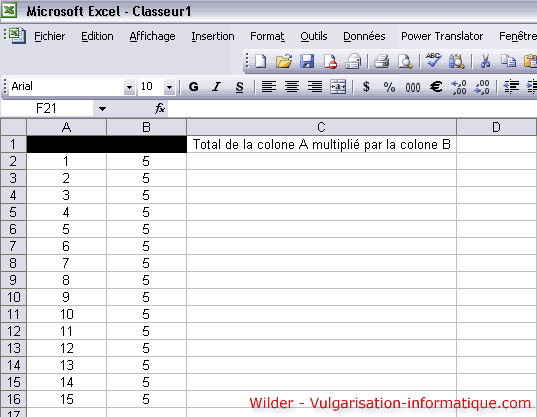The width and height of the screenshot is (537, 417).
Task: Open a file with the Open folder icon
Action: 284,62
